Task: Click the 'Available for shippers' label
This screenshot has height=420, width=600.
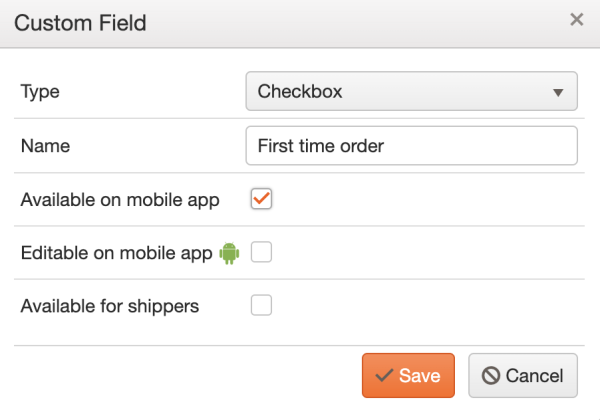Action: pos(110,306)
